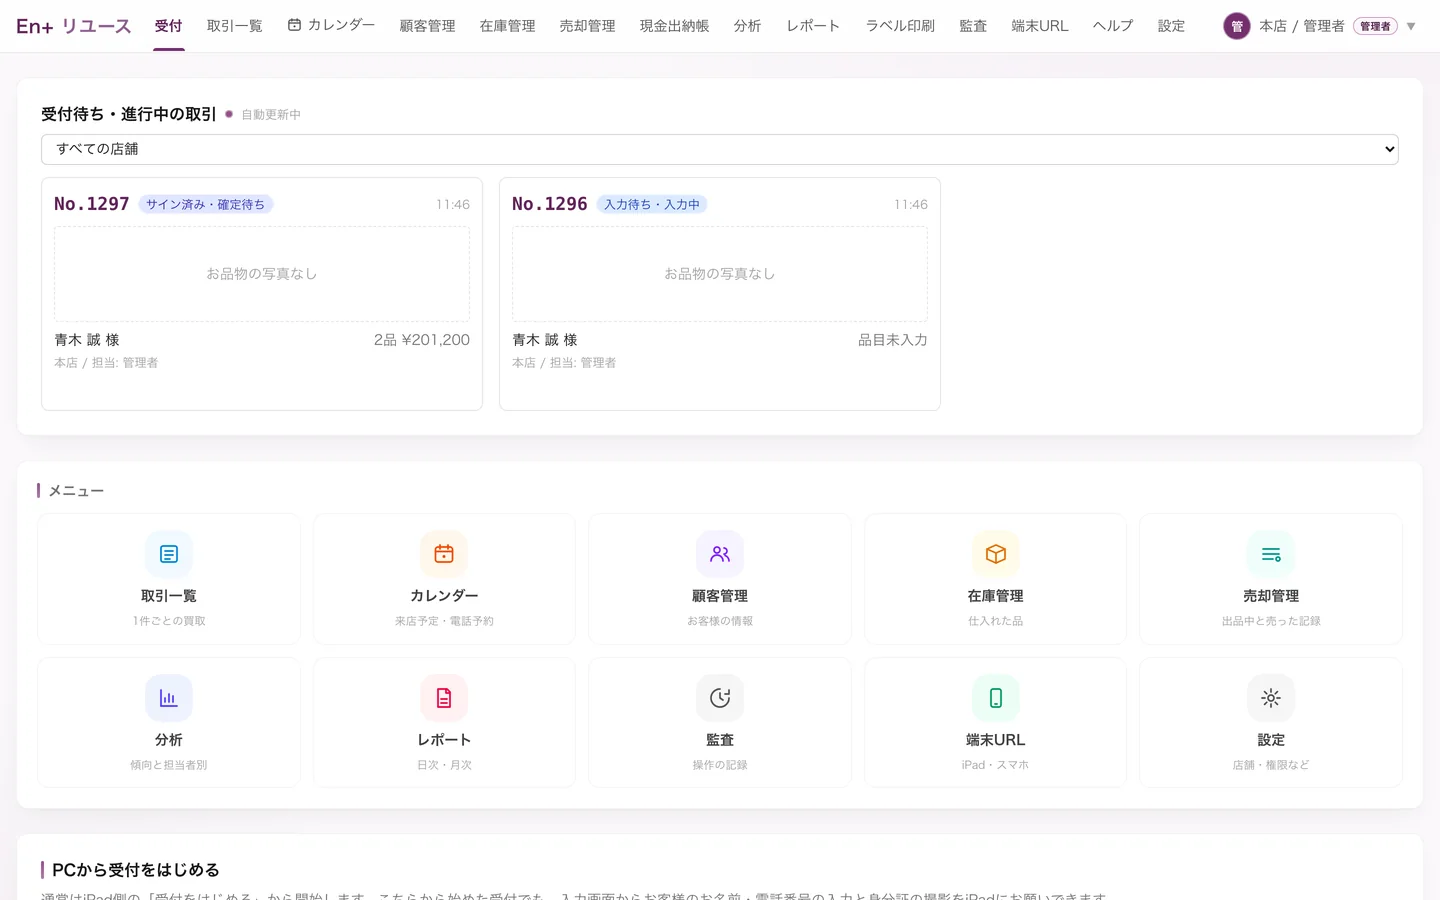
Task: Click the 管 user avatar circle
Action: coord(1237,26)
